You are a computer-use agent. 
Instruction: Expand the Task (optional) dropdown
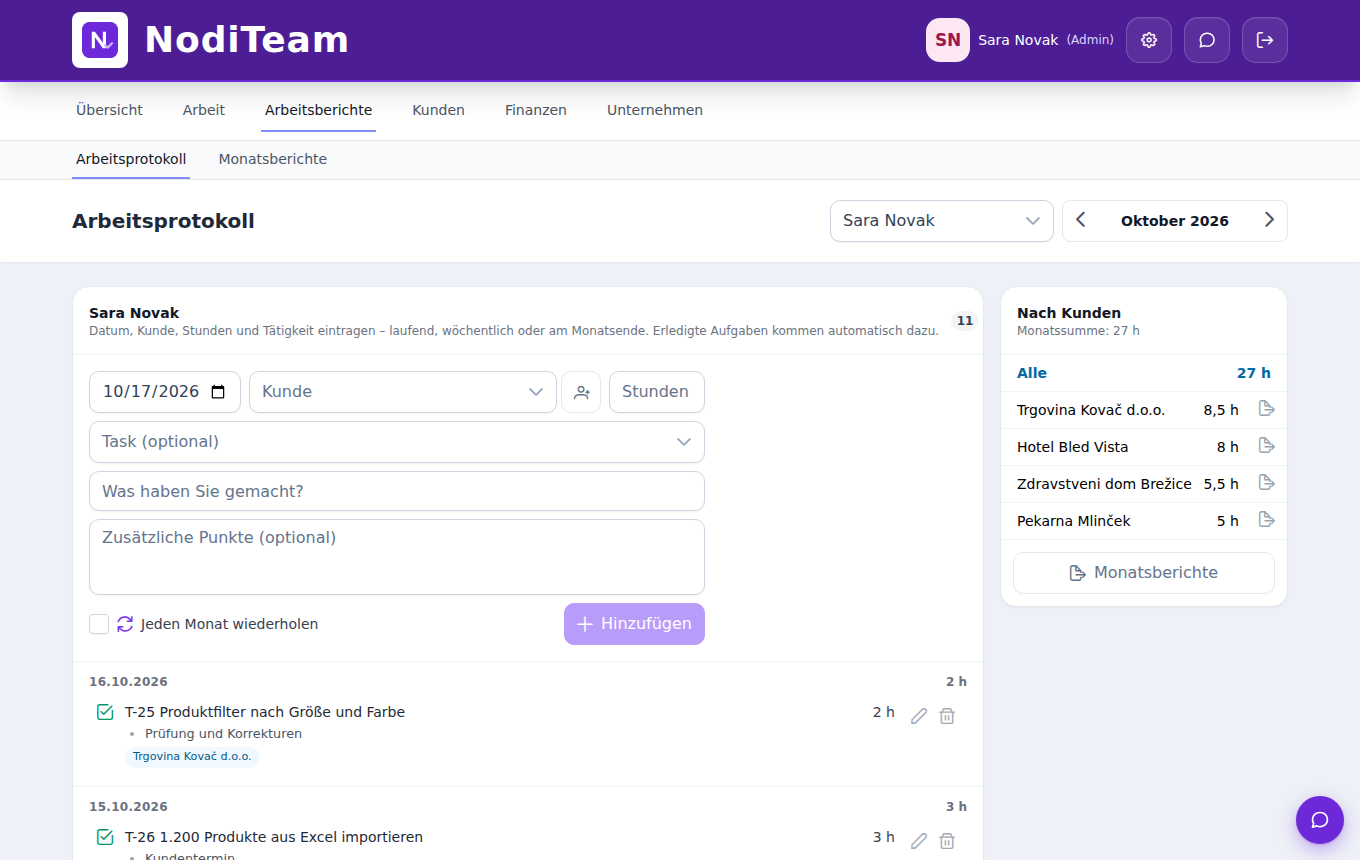pyautogui.click(x=397, y=442)
